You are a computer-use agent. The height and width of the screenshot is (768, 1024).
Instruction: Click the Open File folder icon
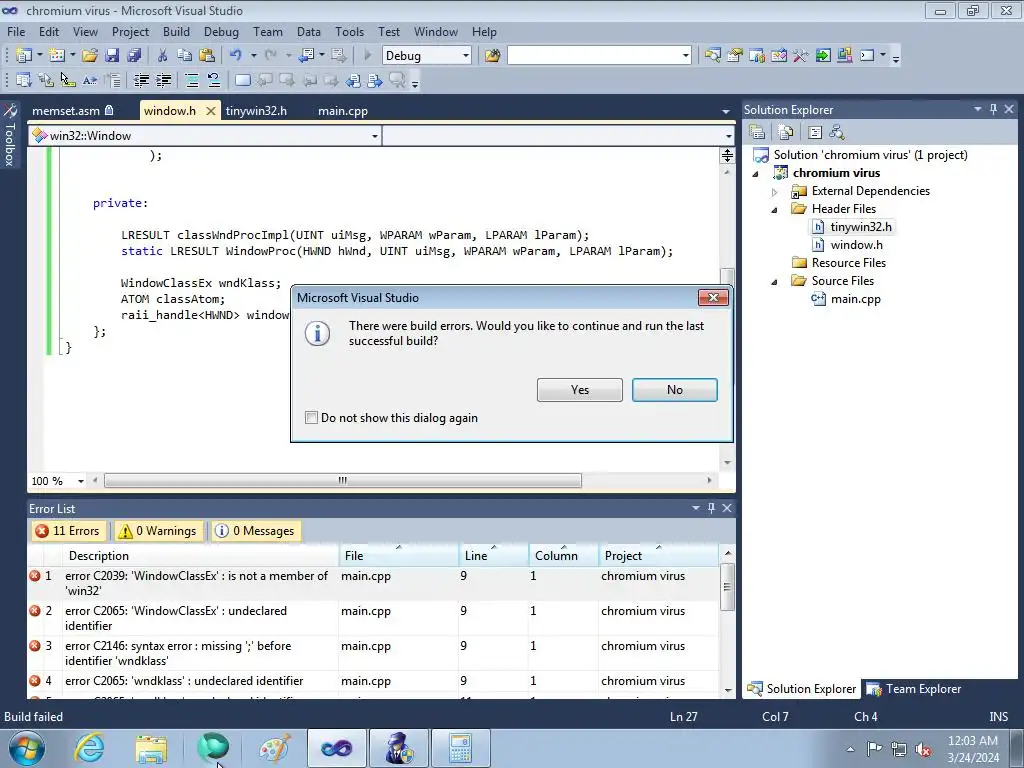point(89,56)
